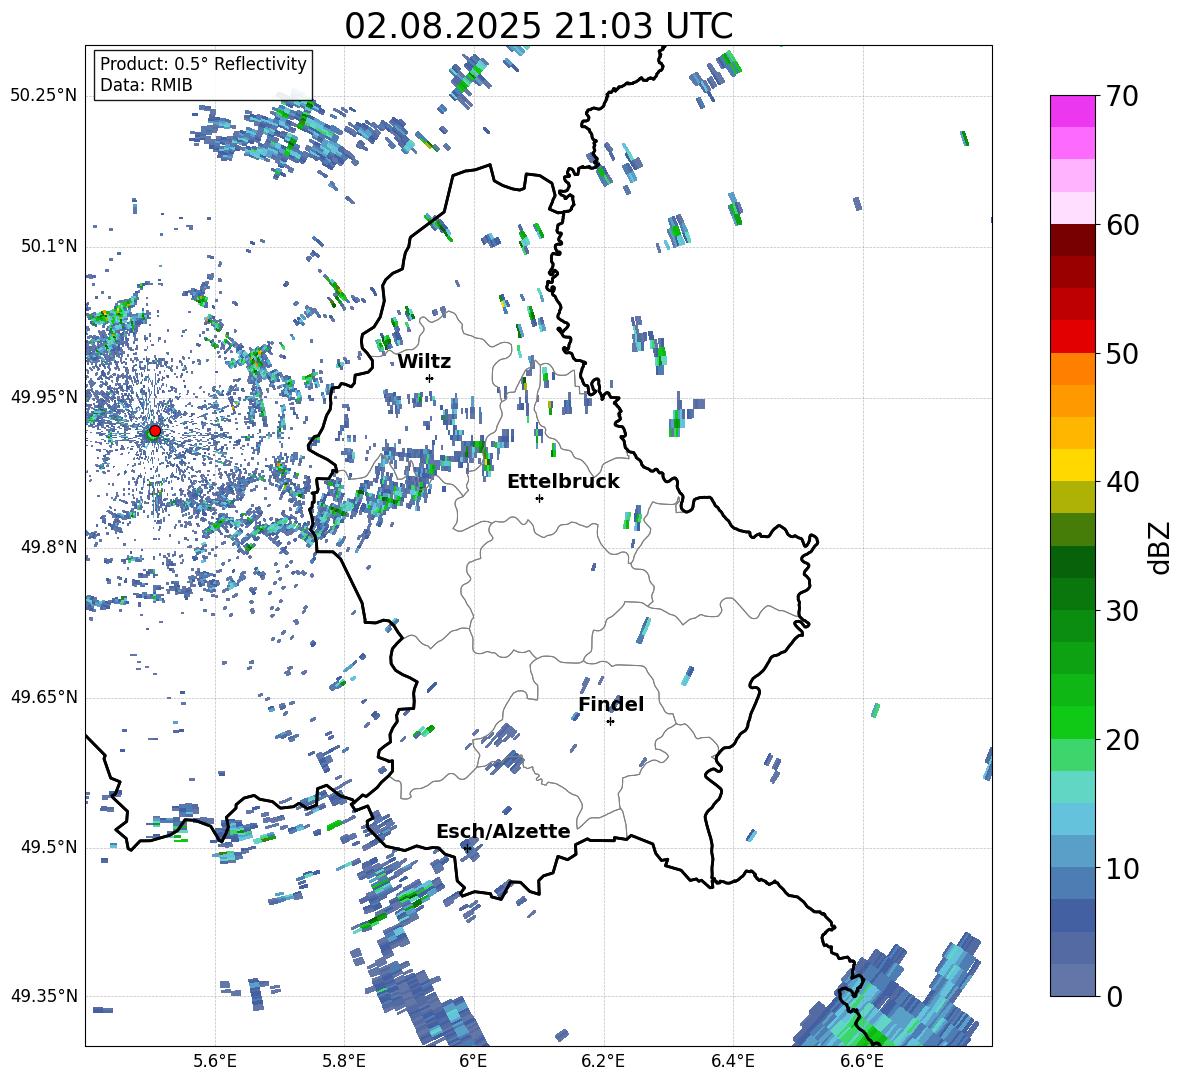Click the 5.6°E longitude tick label
Screen dimensions: 1184x1081
click(x=215, y=1061)
